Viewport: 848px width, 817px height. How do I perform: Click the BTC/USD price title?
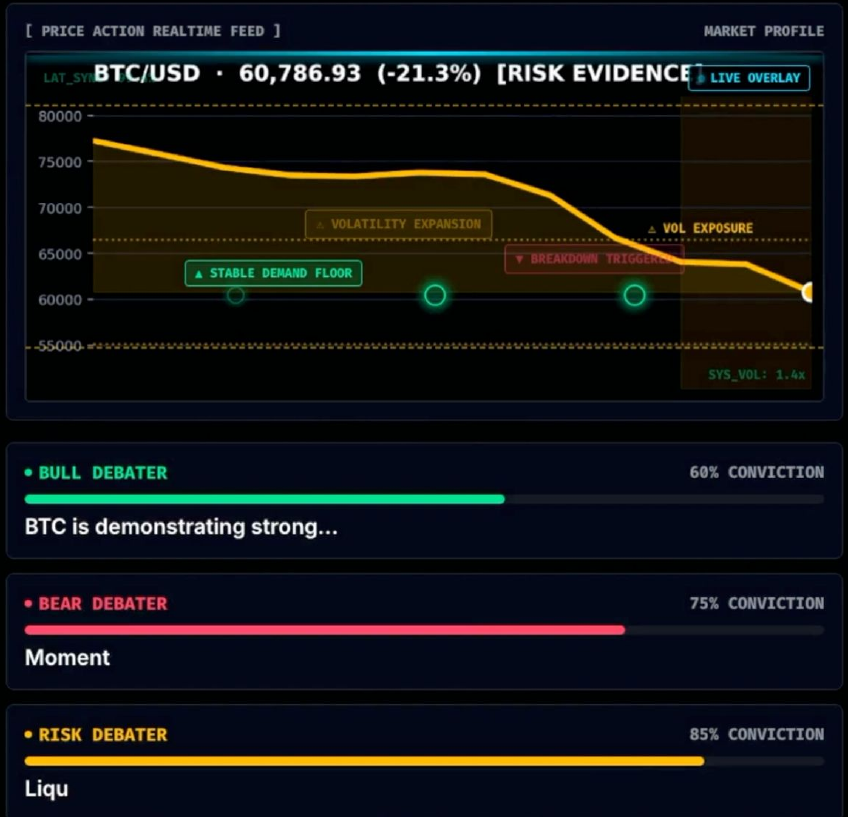pos(399,73)
